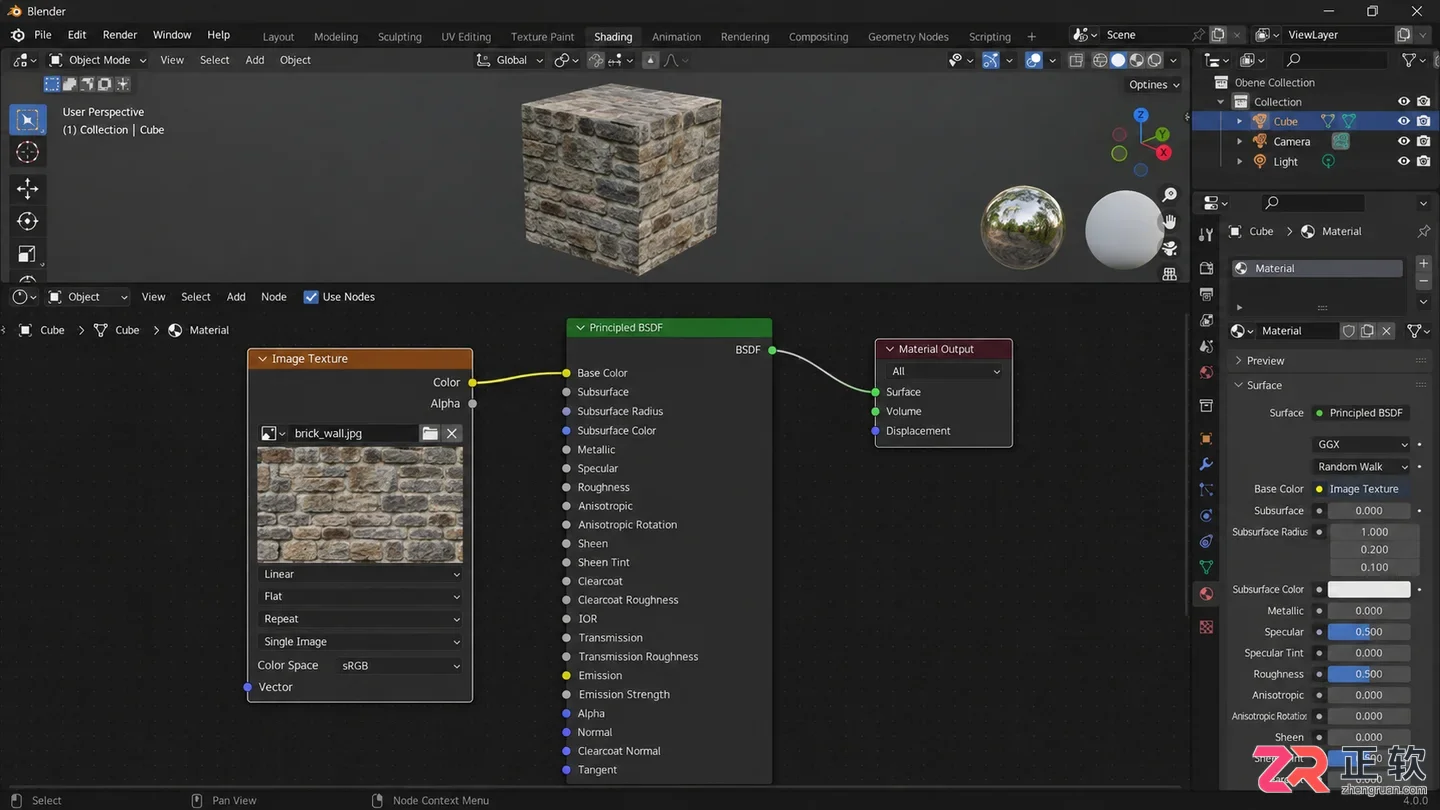Open the viewport Options dropdown

point(1154,85)
